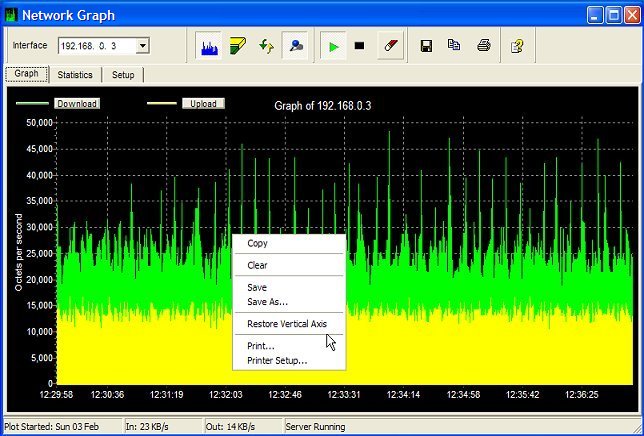This screenshot has height=436, width=644.
Task: Click the user search toolbar icon
Action: coord(296,46)
